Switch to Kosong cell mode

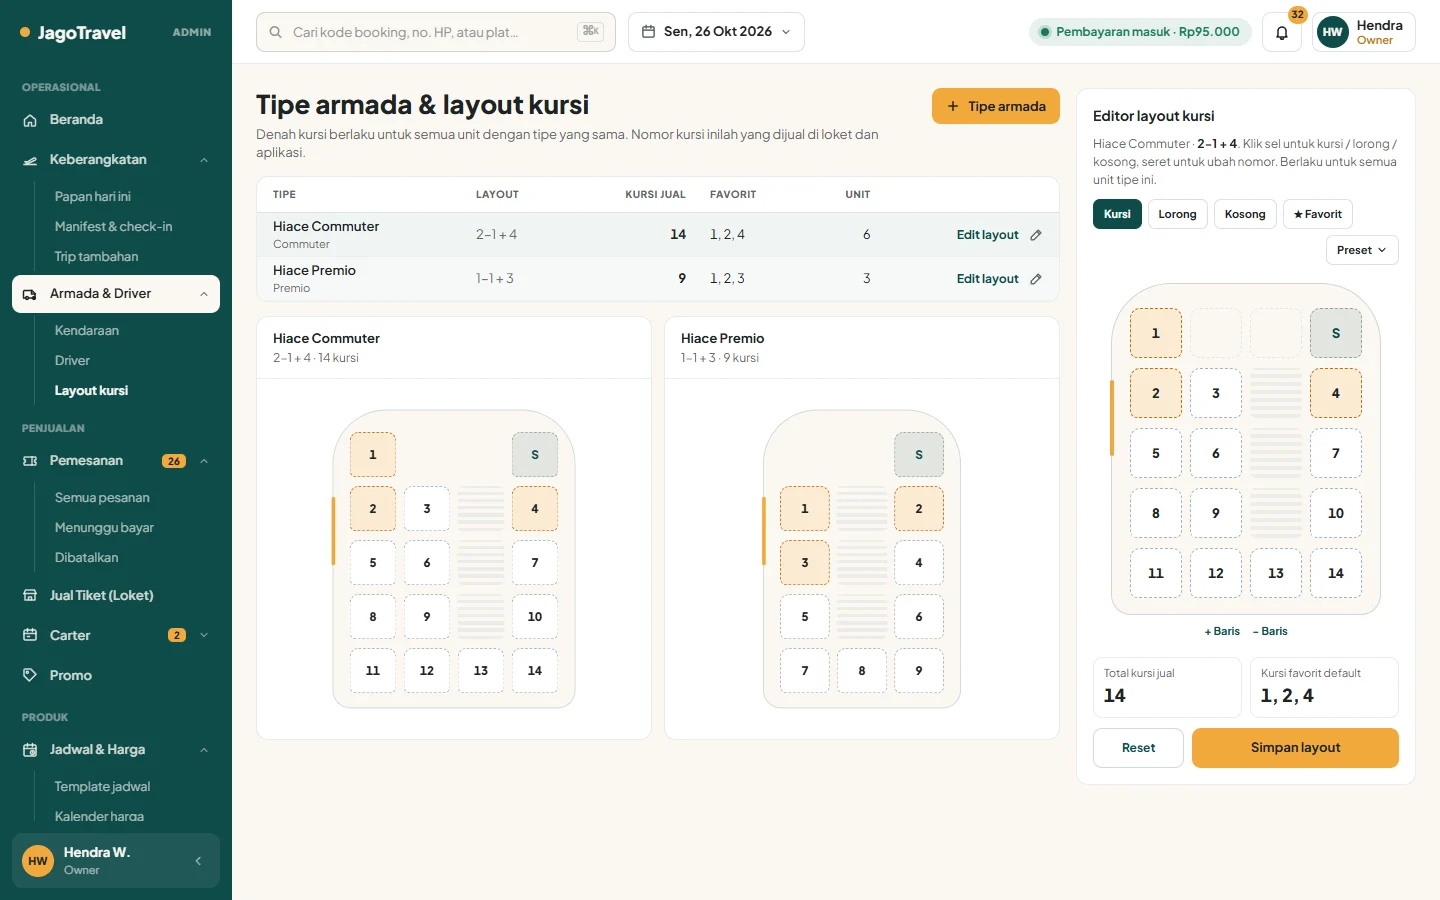[1245, 214]
